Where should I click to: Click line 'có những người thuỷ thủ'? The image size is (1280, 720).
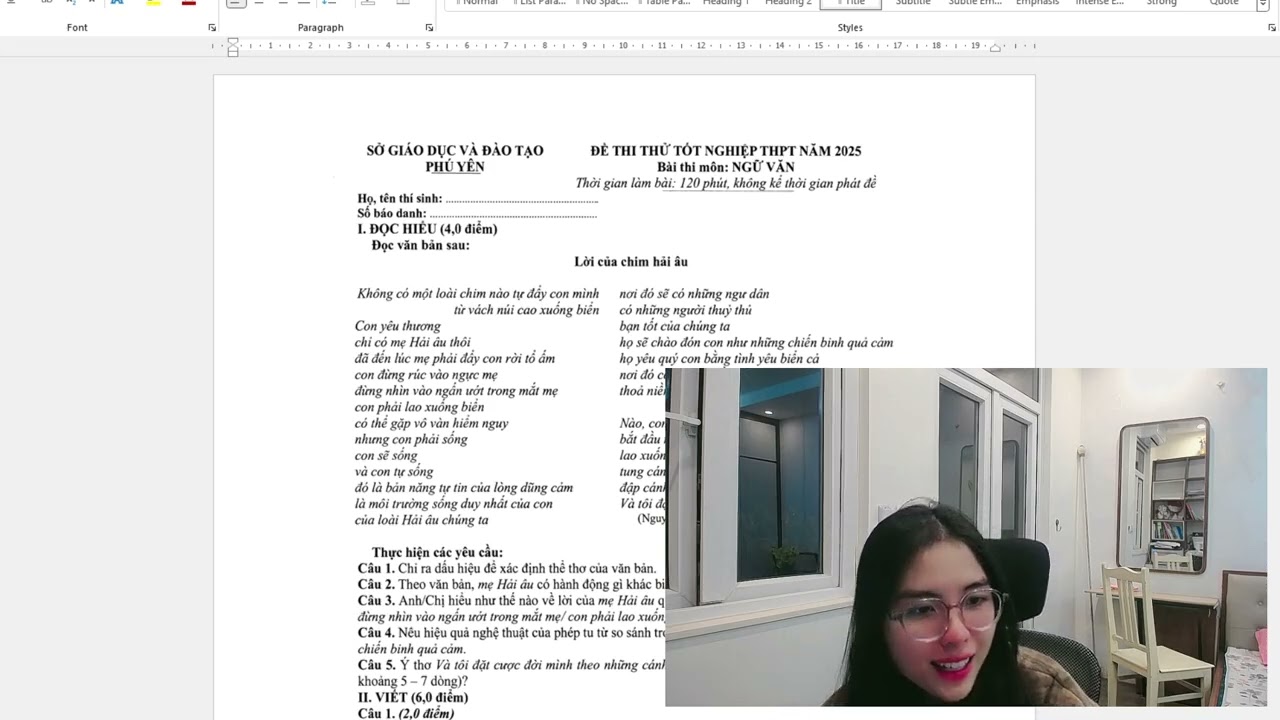(685, 310)
